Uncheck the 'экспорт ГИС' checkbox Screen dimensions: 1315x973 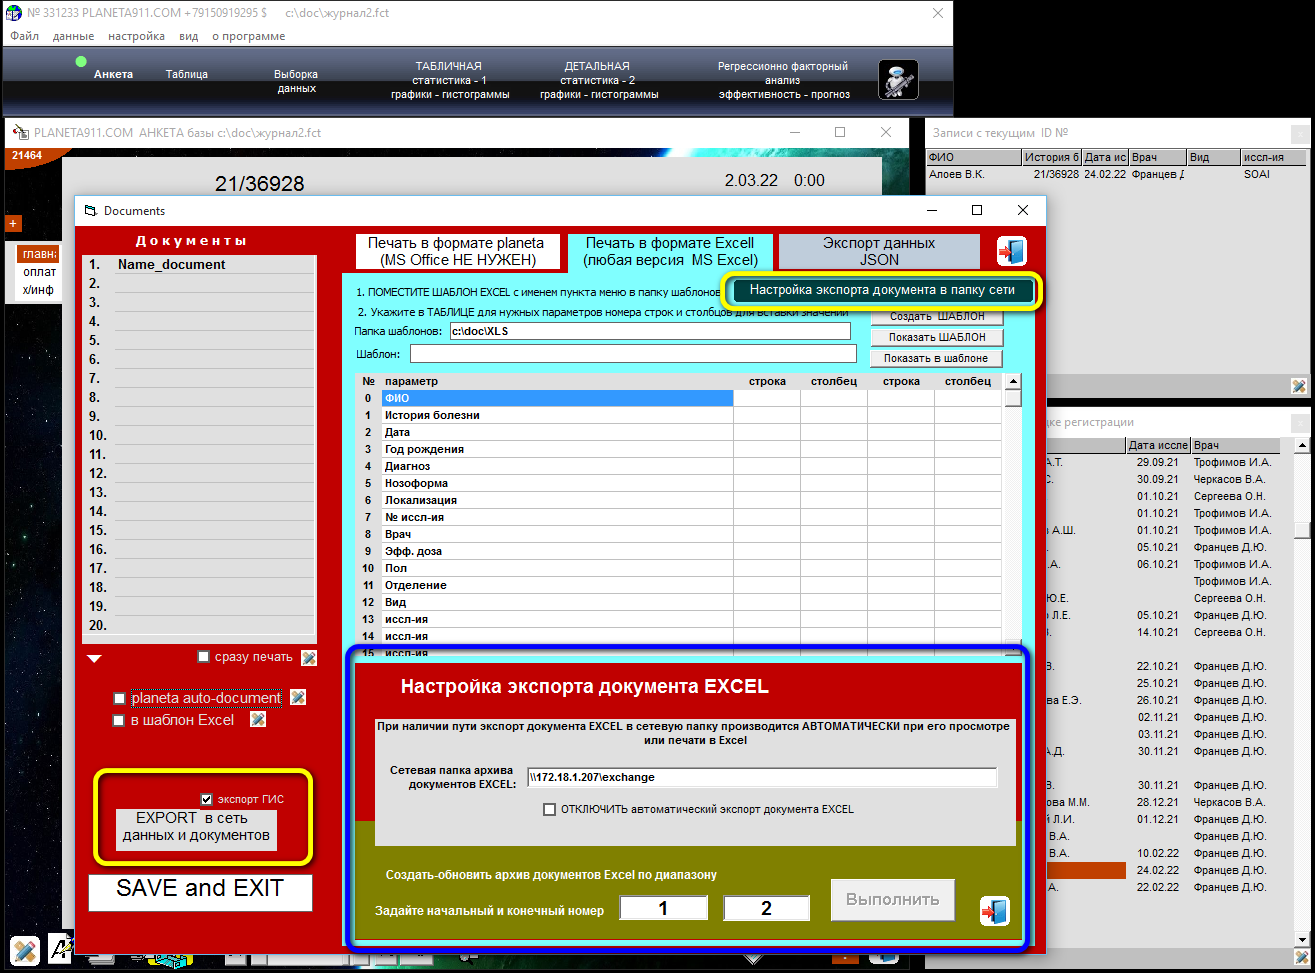point(206,799)
